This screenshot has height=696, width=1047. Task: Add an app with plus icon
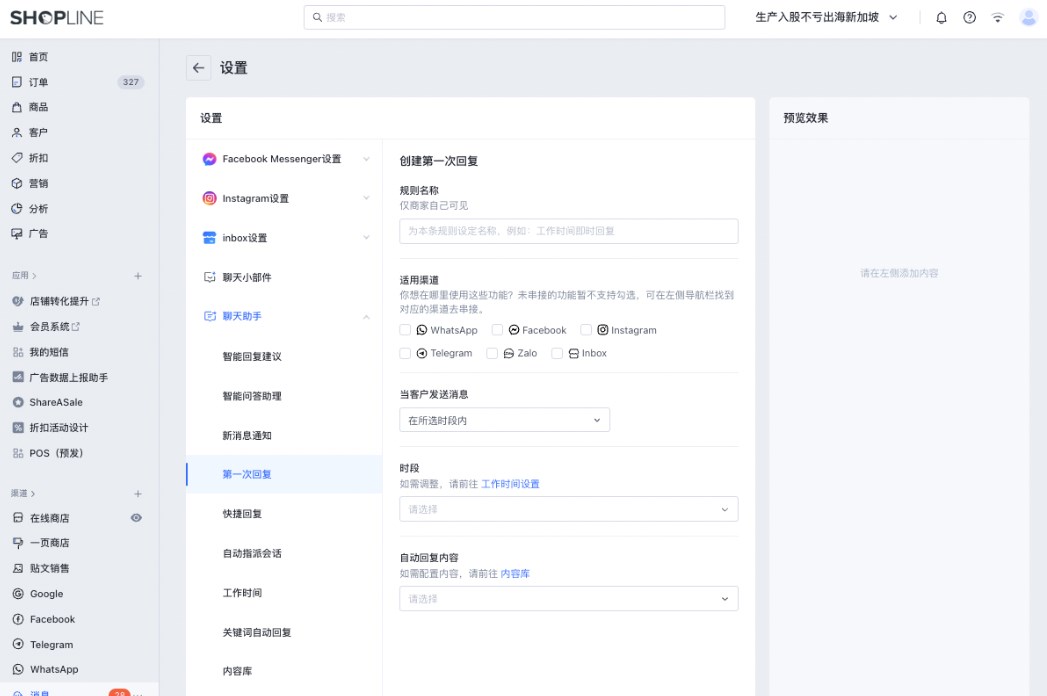(x=138, y=276)
